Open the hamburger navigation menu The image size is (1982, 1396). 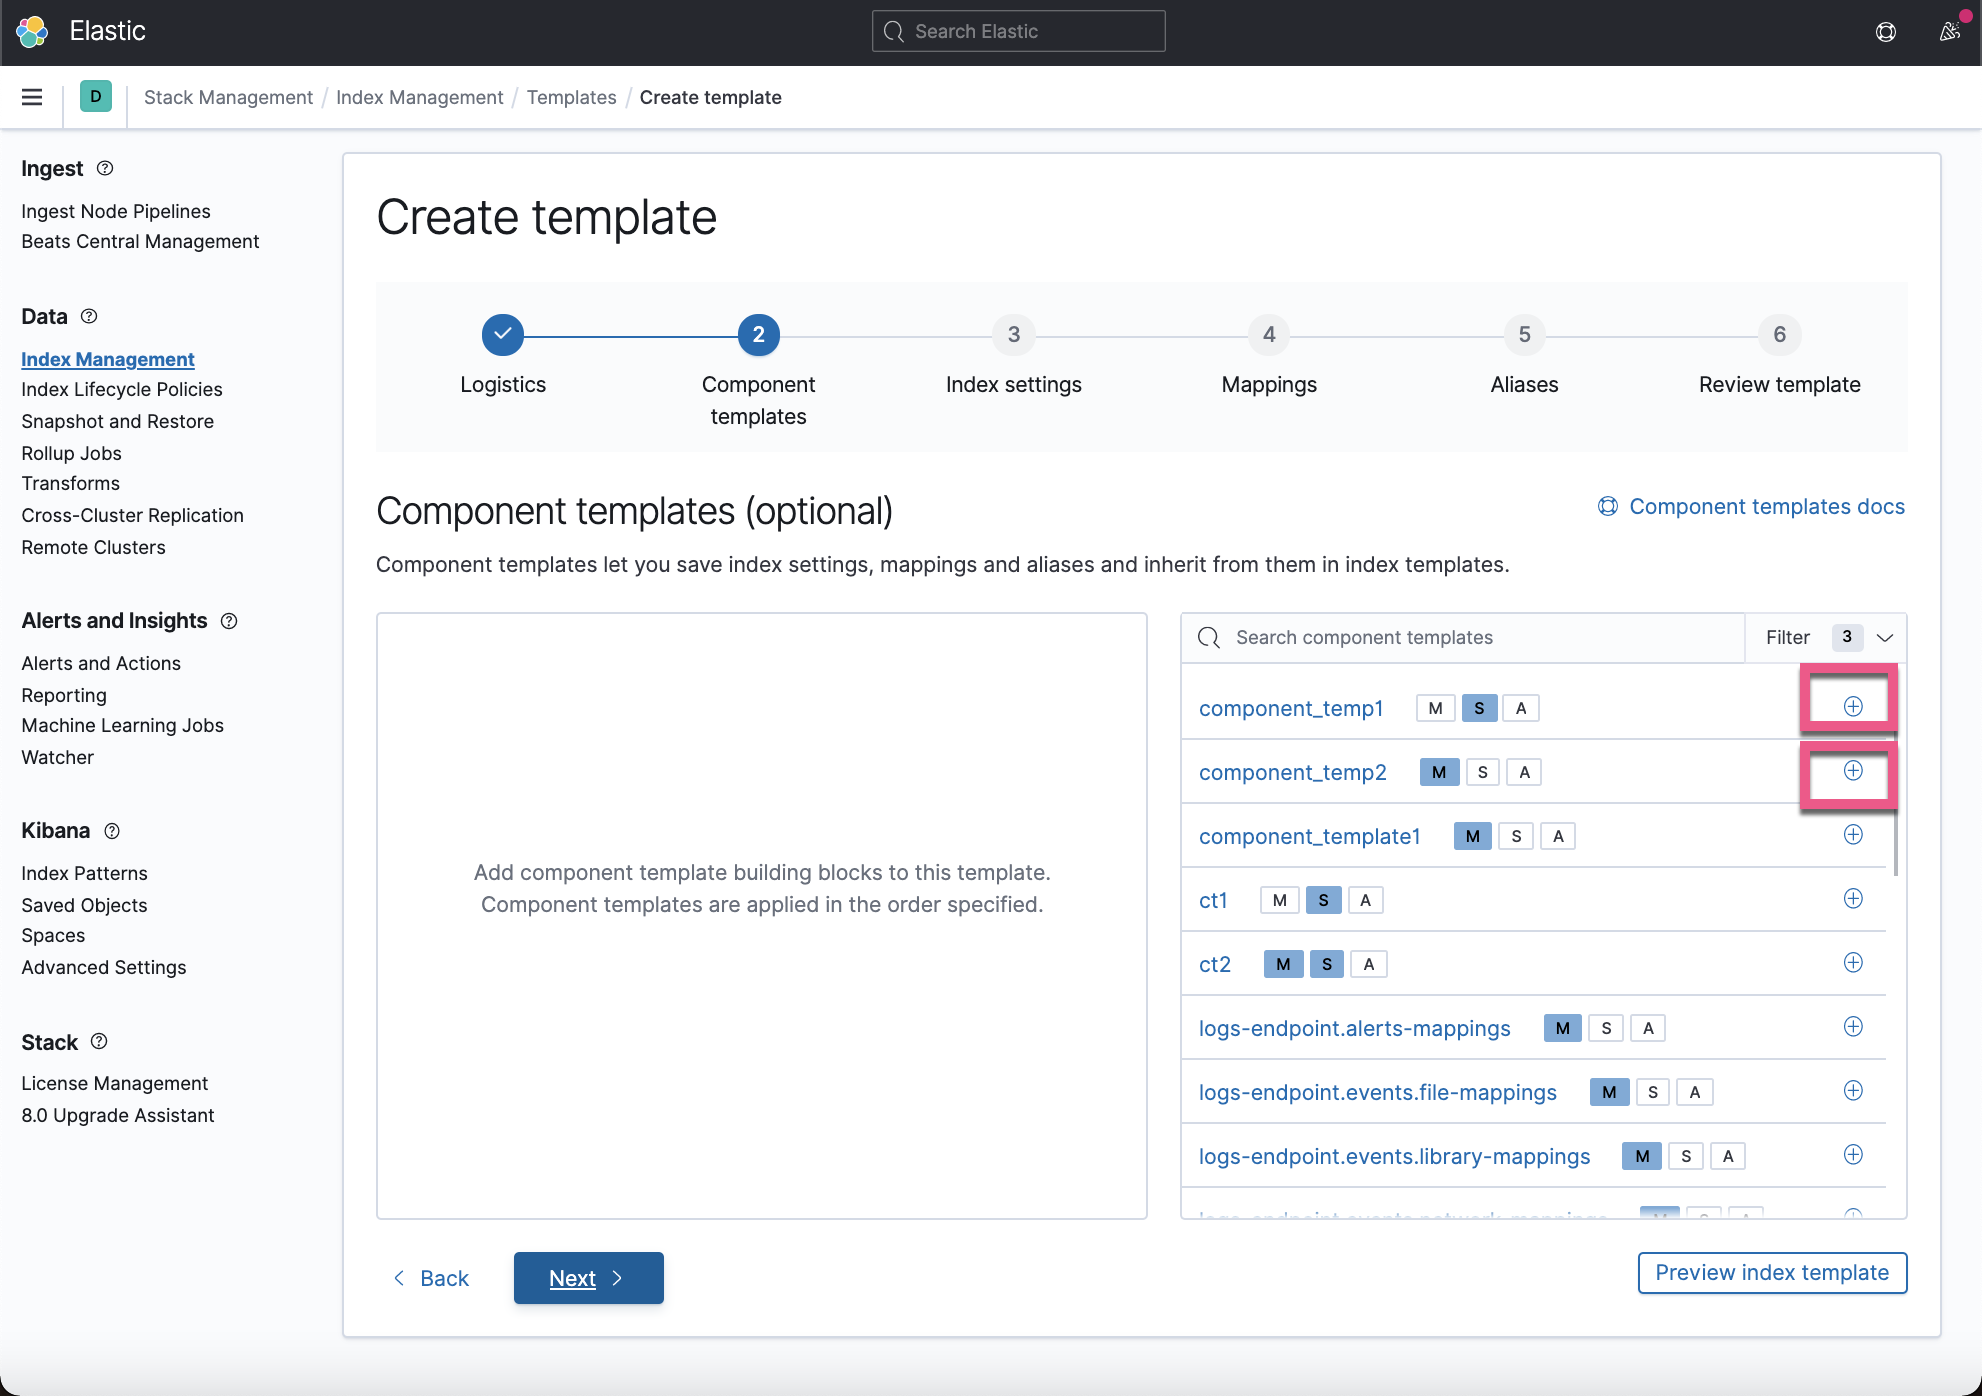(x=31, y=97)
